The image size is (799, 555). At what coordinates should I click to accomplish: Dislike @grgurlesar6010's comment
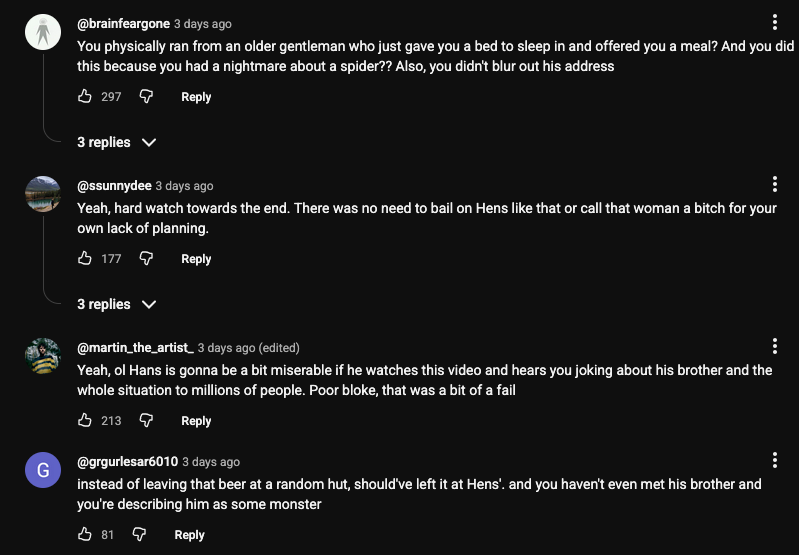tap(139, 535)
